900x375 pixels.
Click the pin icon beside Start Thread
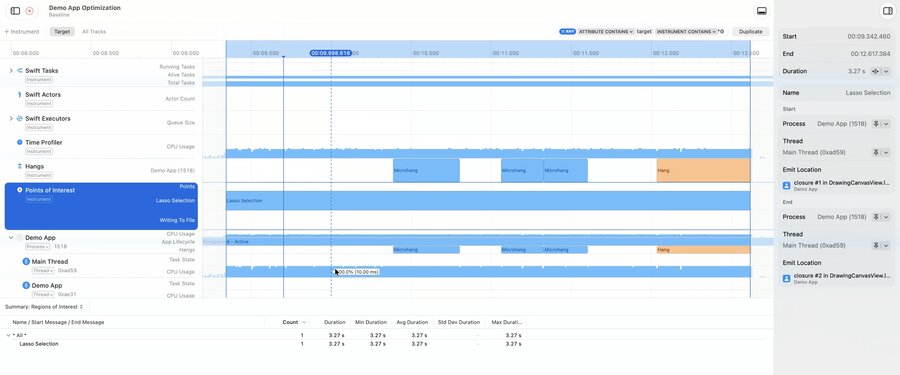pyautogui.click(x=876, y=152)
